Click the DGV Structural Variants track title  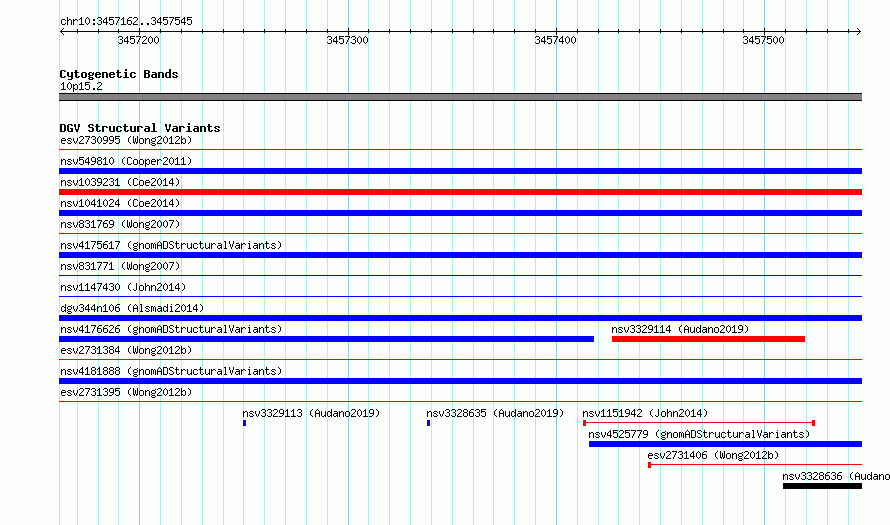click(x=140, y=128)
